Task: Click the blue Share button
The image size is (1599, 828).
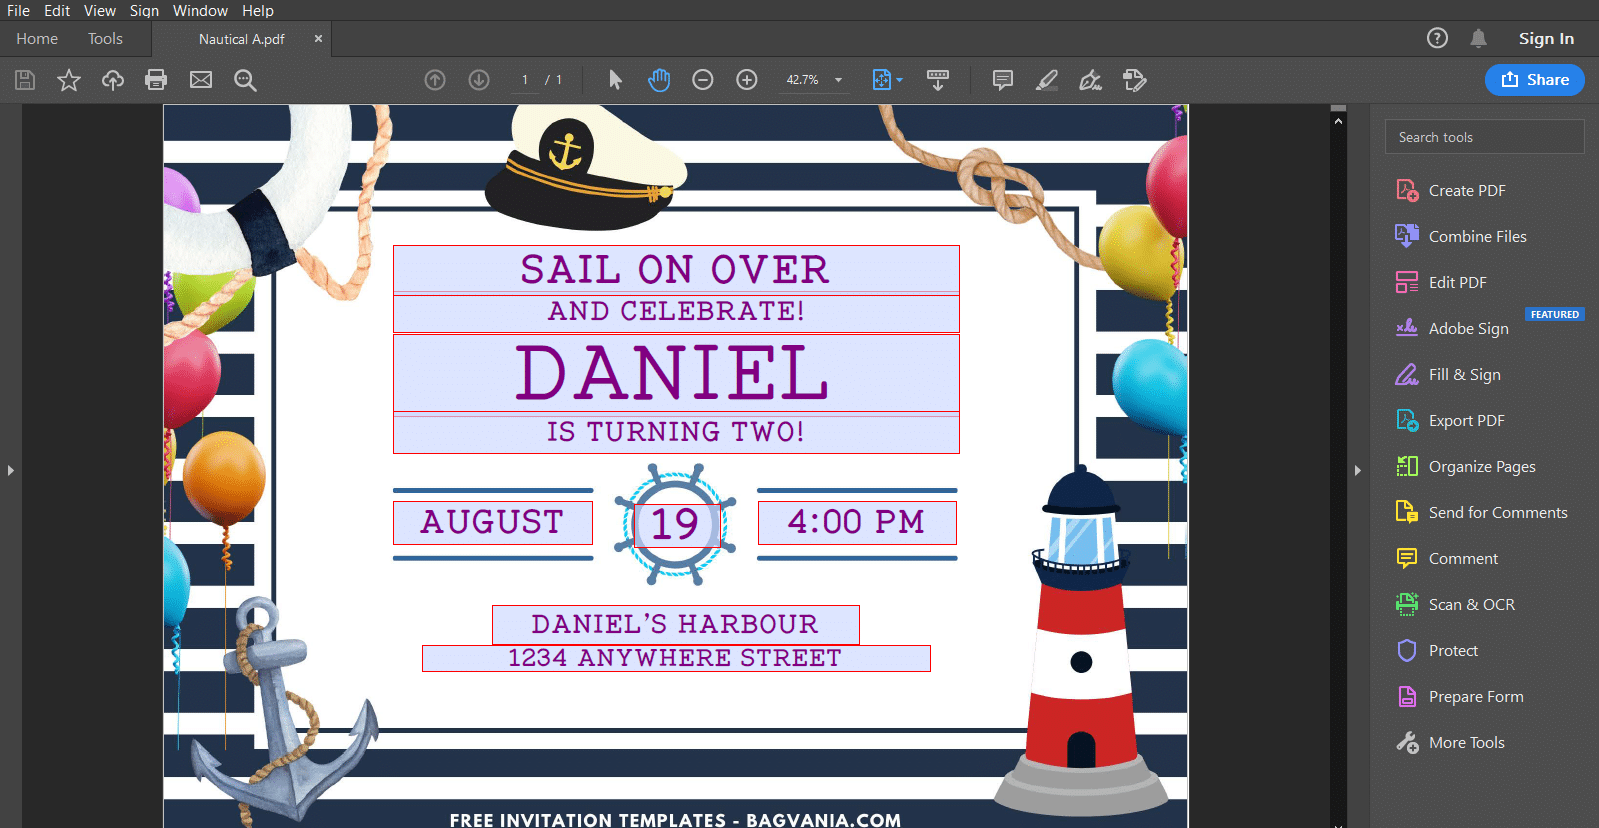Action: pyautogui.click(x=1534, y=80)
